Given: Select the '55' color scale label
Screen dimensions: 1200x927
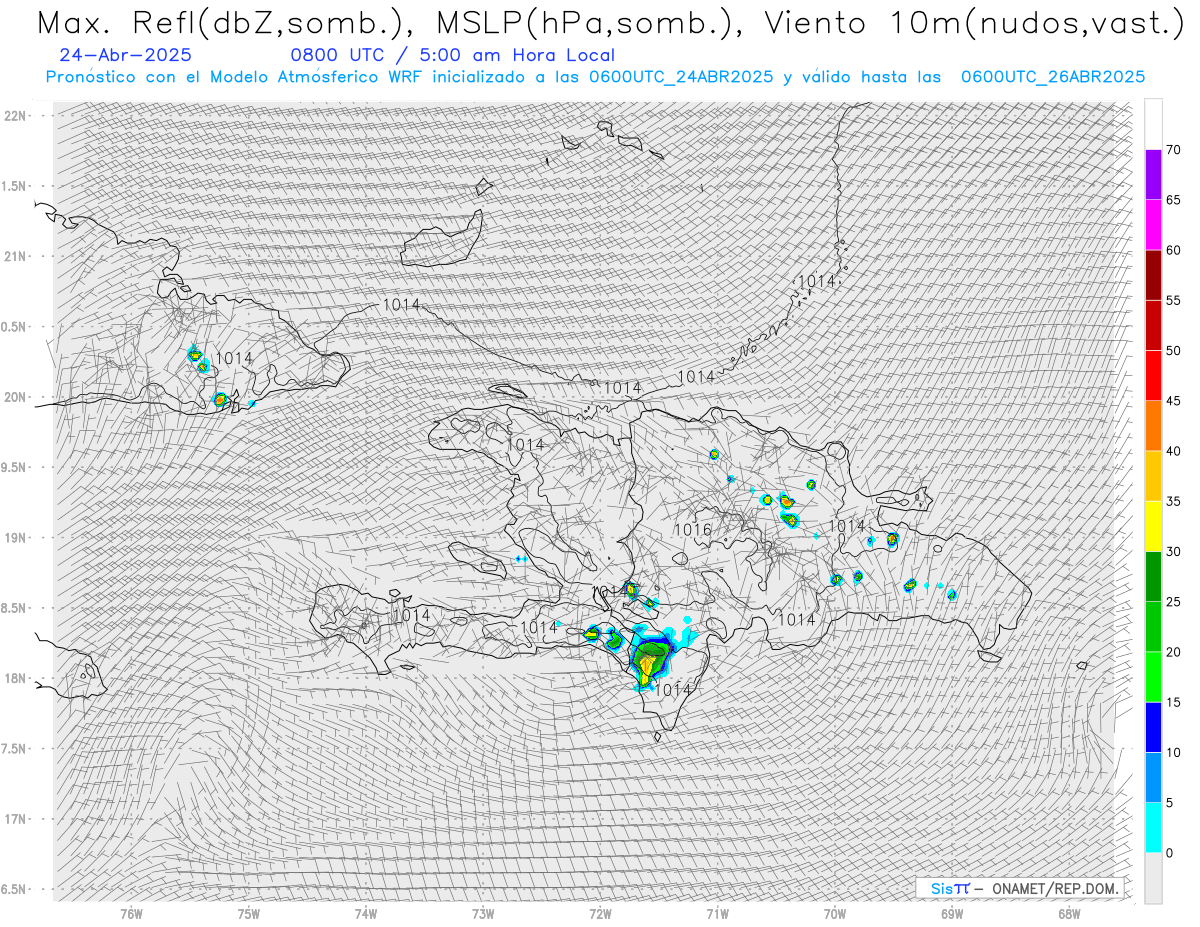Looking at the screenshot, I should tap(1173, 301).
